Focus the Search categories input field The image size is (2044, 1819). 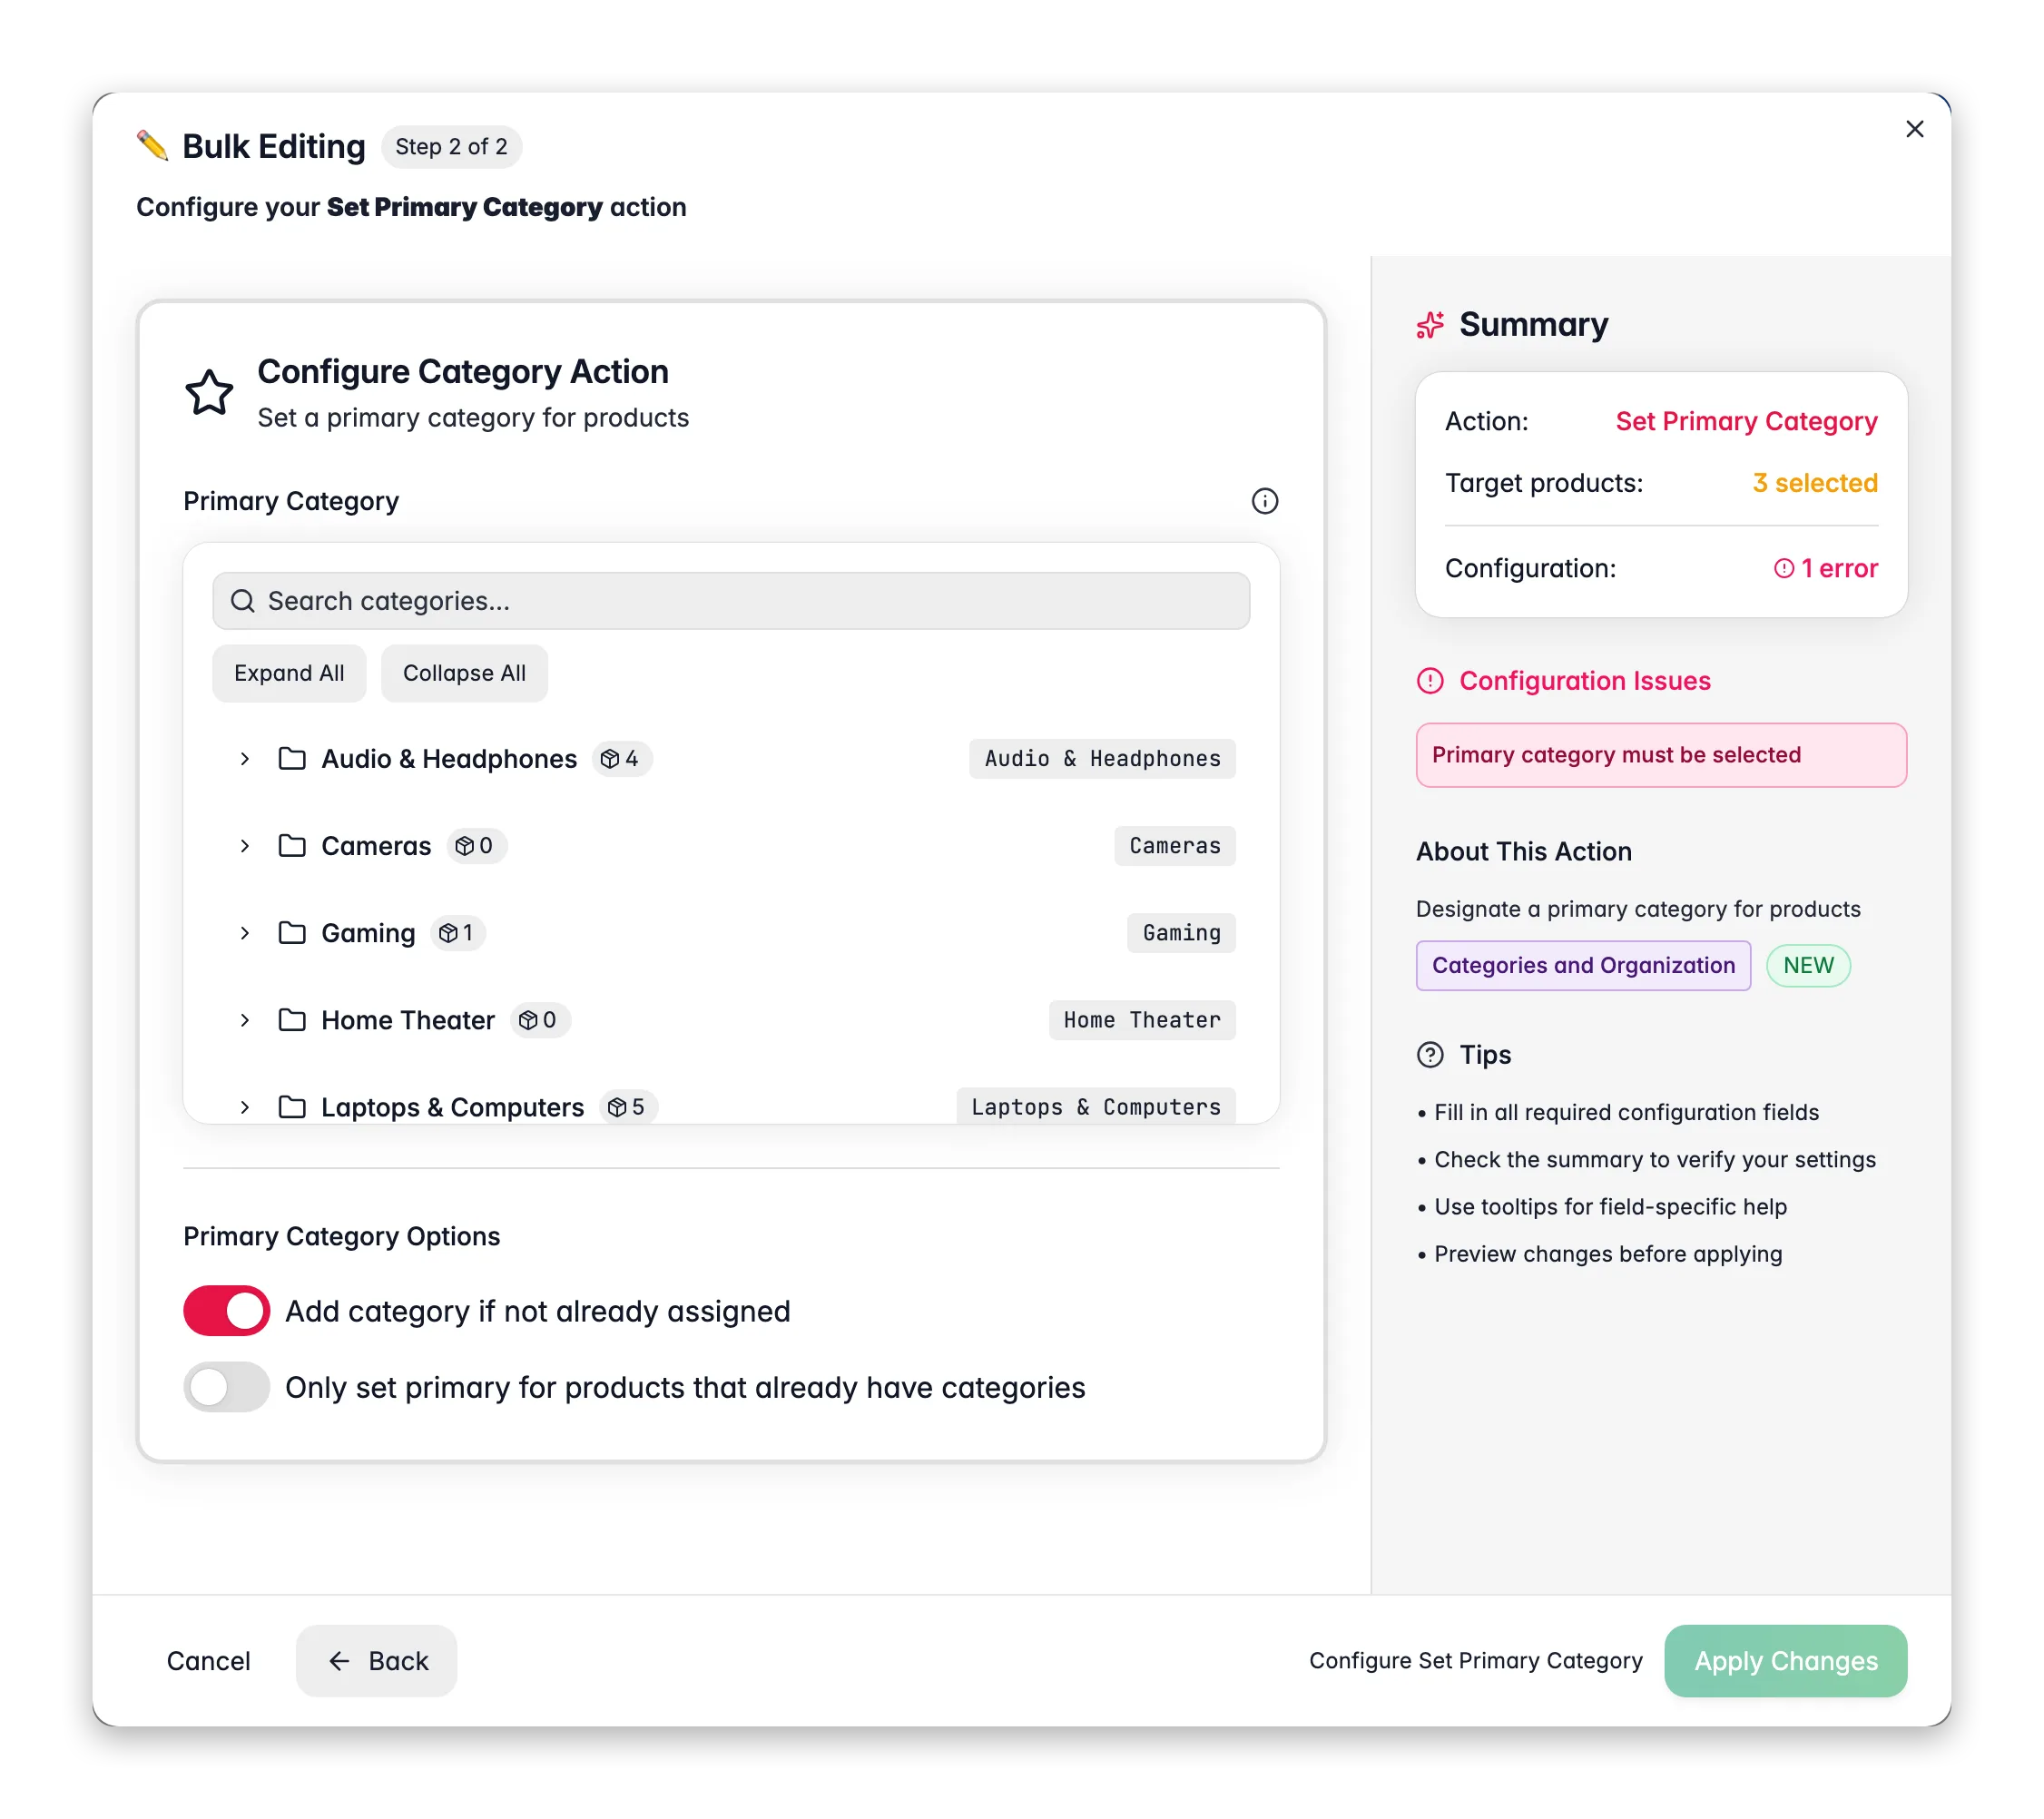pos(731,601)
